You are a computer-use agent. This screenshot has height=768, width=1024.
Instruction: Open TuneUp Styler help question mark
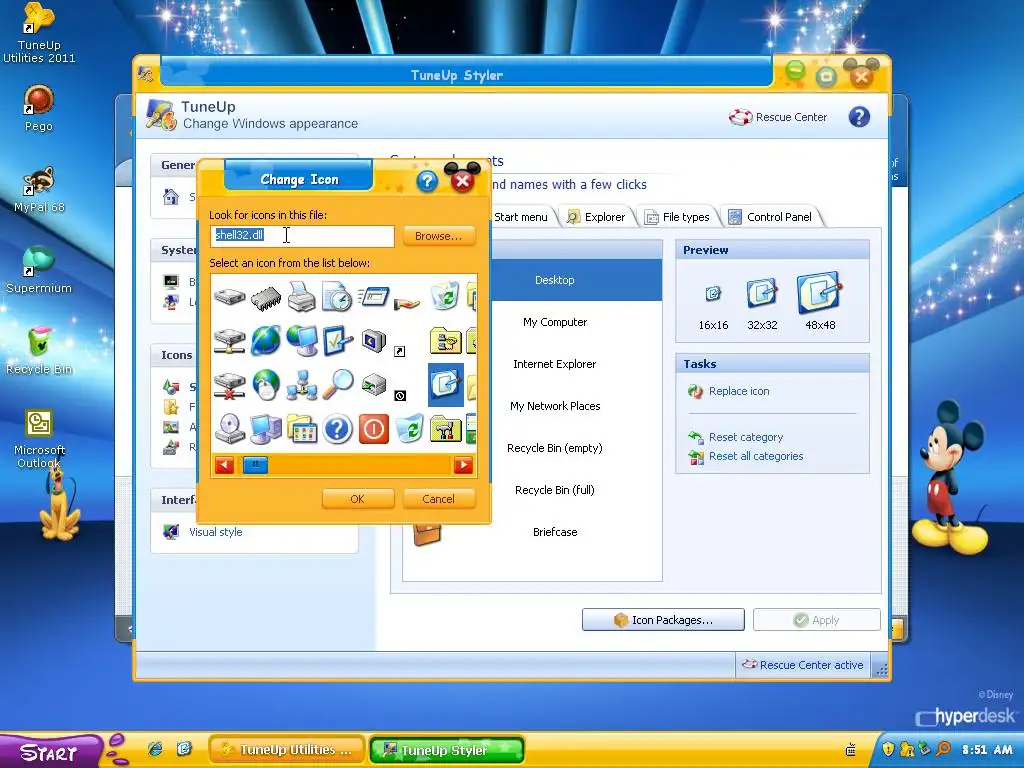(x=859, y=117)
